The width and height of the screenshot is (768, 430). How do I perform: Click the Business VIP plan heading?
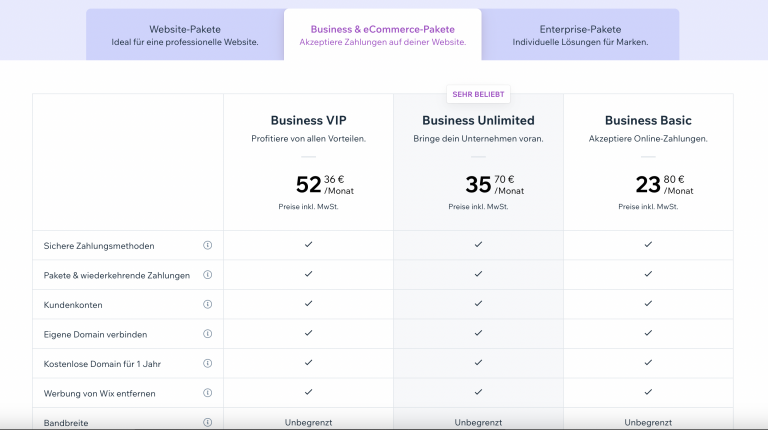pos(308,121)
